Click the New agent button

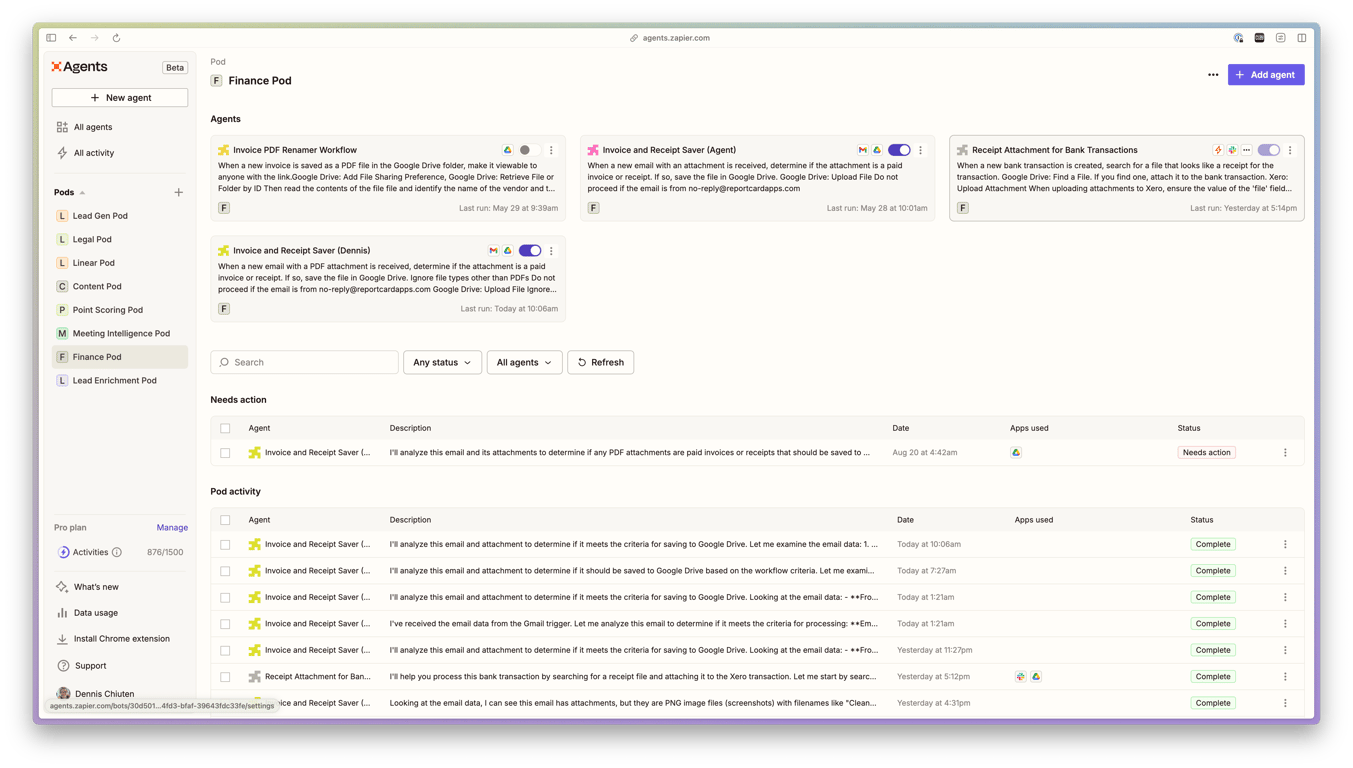pyautogui.click(x=120, y=98)
